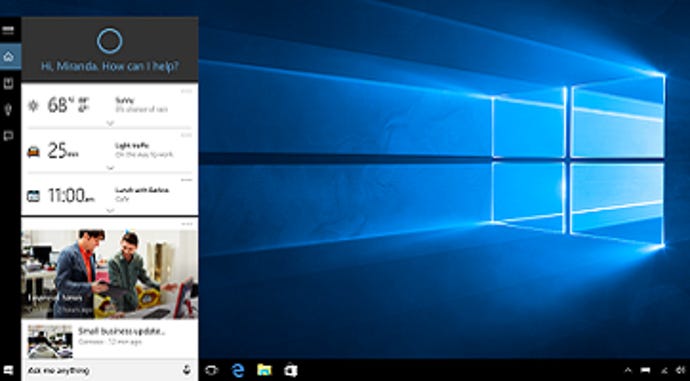Open Cortana Notebook from sidebar

[x=8, y=83]
